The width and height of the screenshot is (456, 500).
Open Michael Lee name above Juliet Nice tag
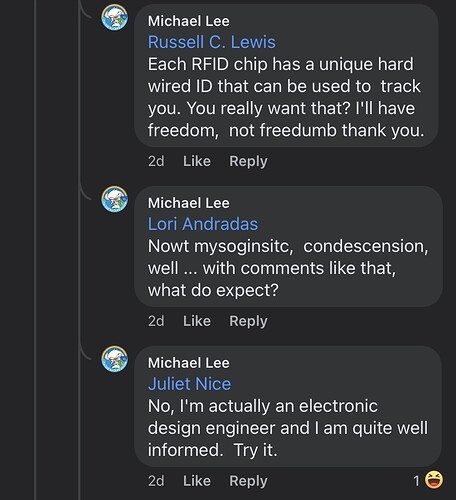pos(189,363)
